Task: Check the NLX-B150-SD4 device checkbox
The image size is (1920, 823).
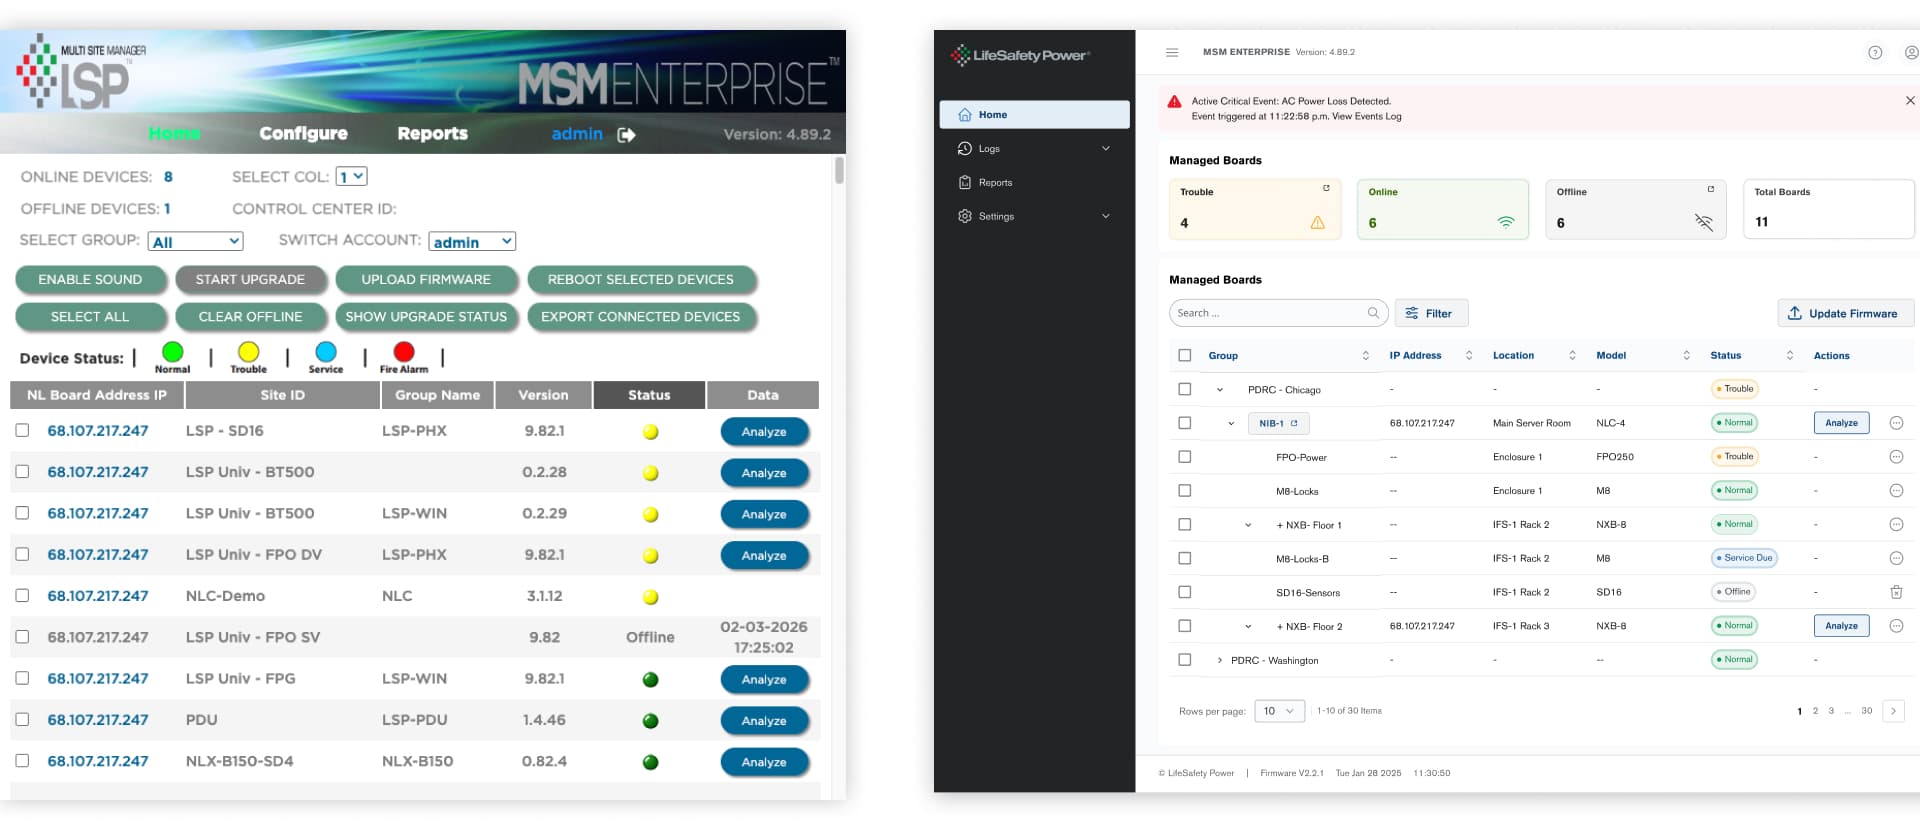Action: click(x=22, y=761)
